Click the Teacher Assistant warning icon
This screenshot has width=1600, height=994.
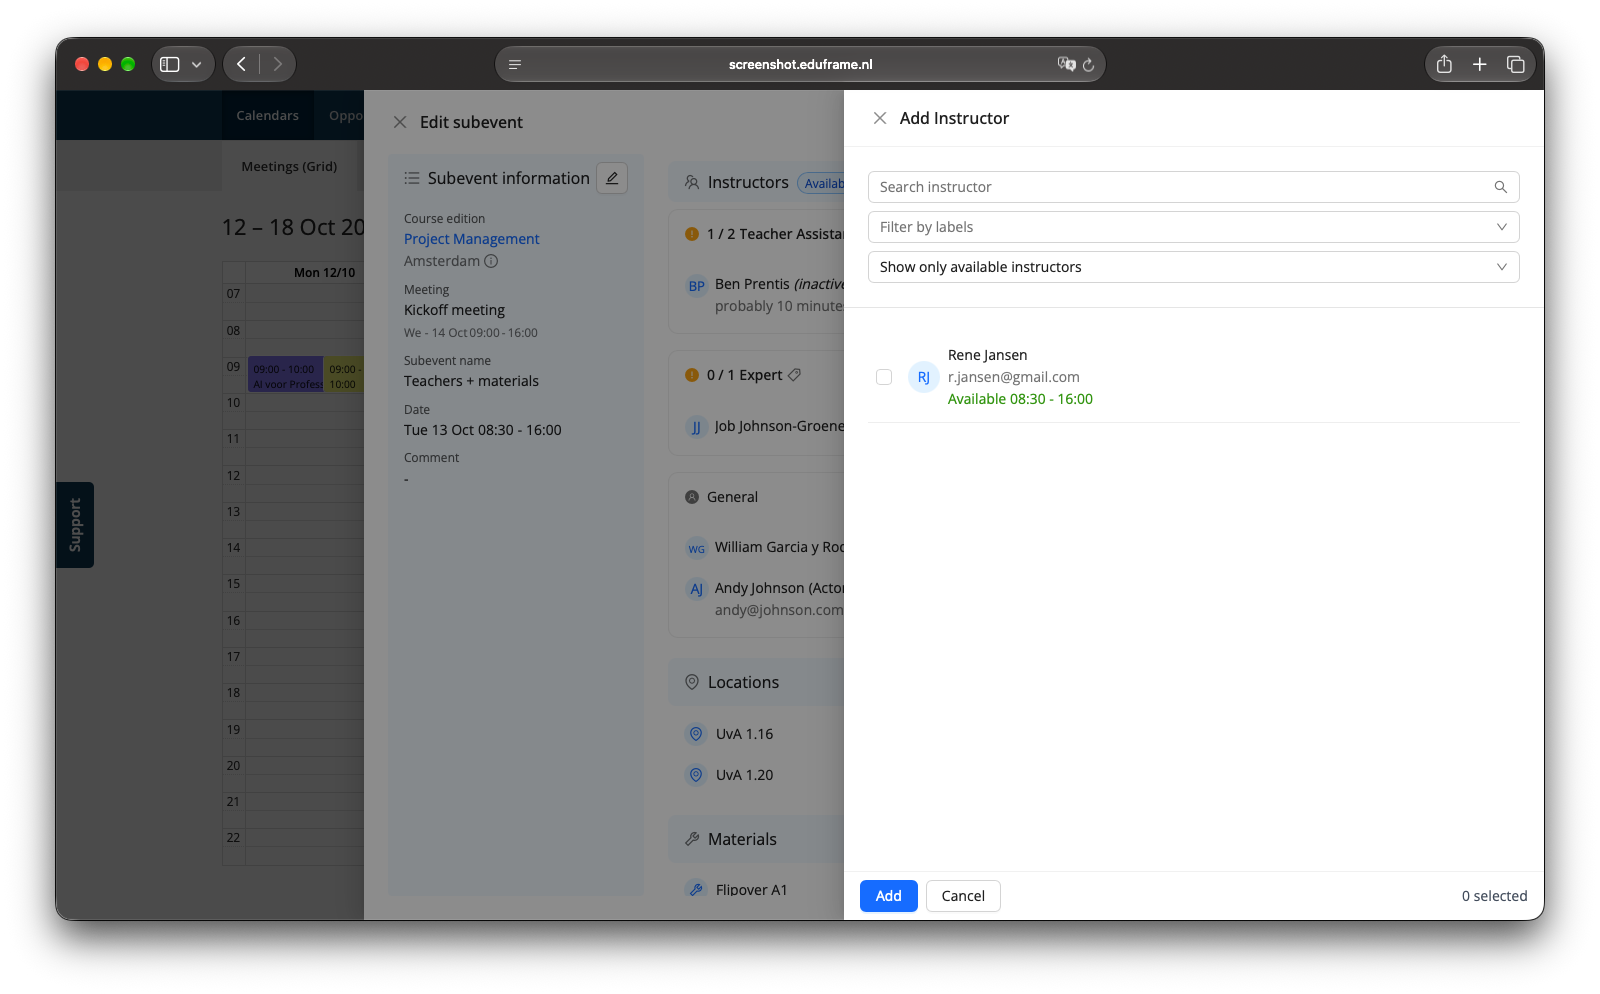[692, 234]
